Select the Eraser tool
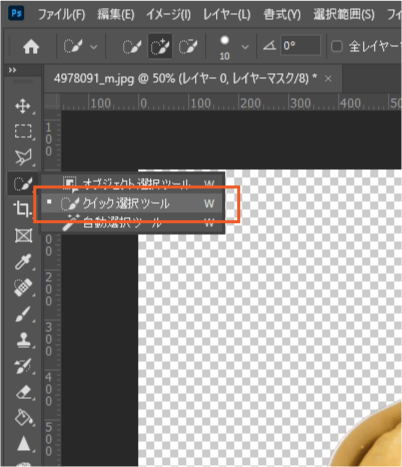 pyautogui.click(x=23, y=392)
